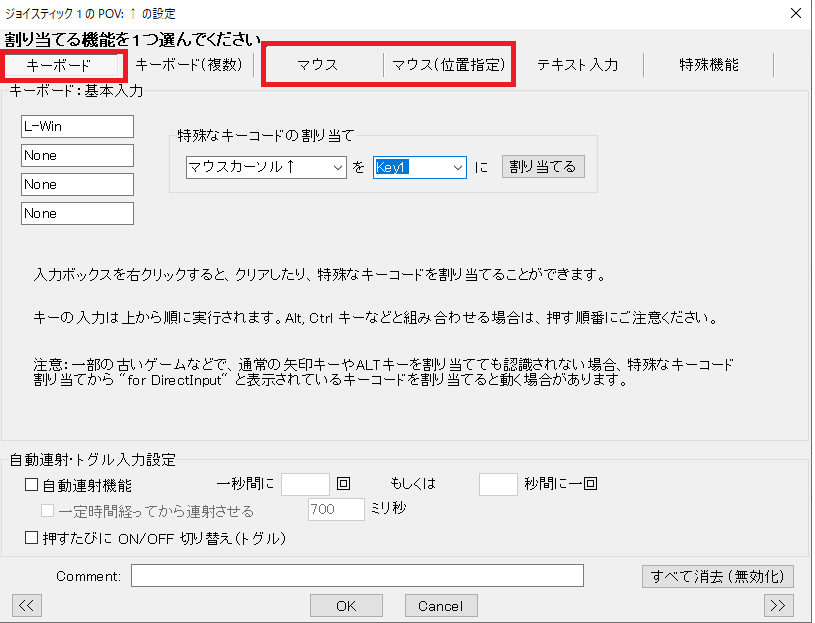The image size is (815, 623).
Task: Switch to the キーボード(複数) tab
Action: [189, 65]
